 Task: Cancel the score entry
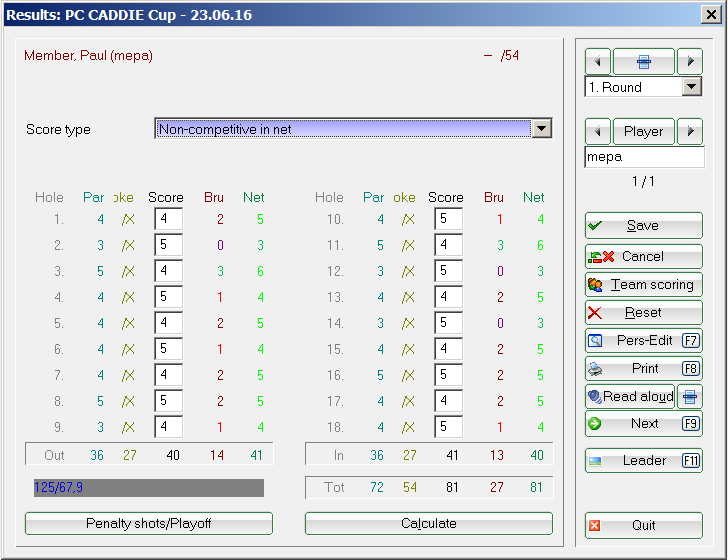coord(644,256)
